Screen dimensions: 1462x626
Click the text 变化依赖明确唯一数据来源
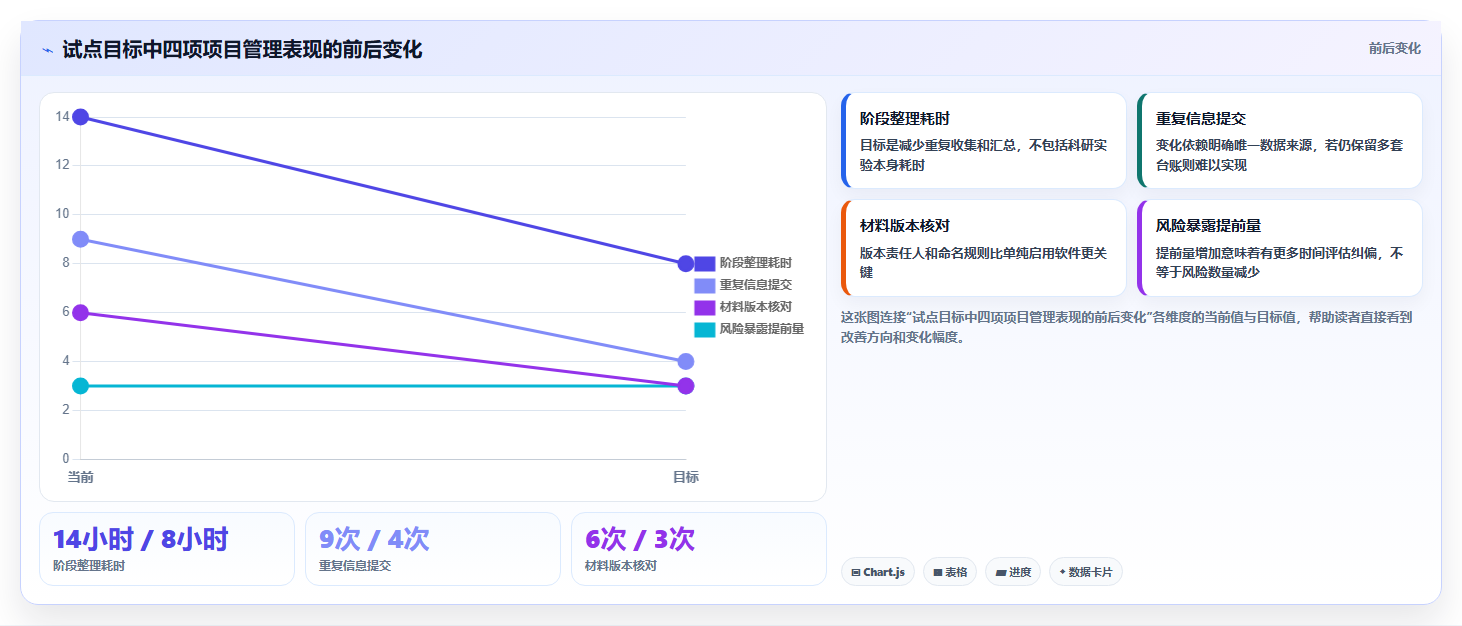[x=1234, y=145]
